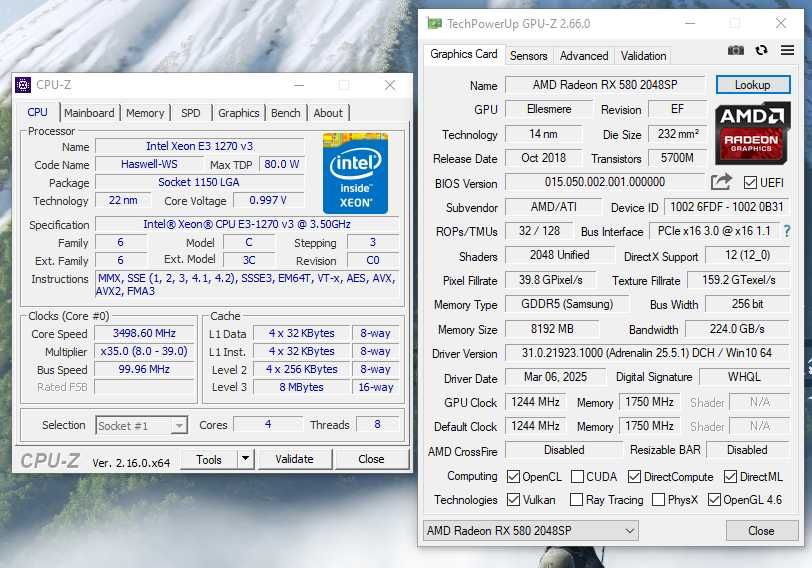This screenshot has height=568, width=812.
Task: Click the Close button in GPU-Z
Action: [761, 531]
